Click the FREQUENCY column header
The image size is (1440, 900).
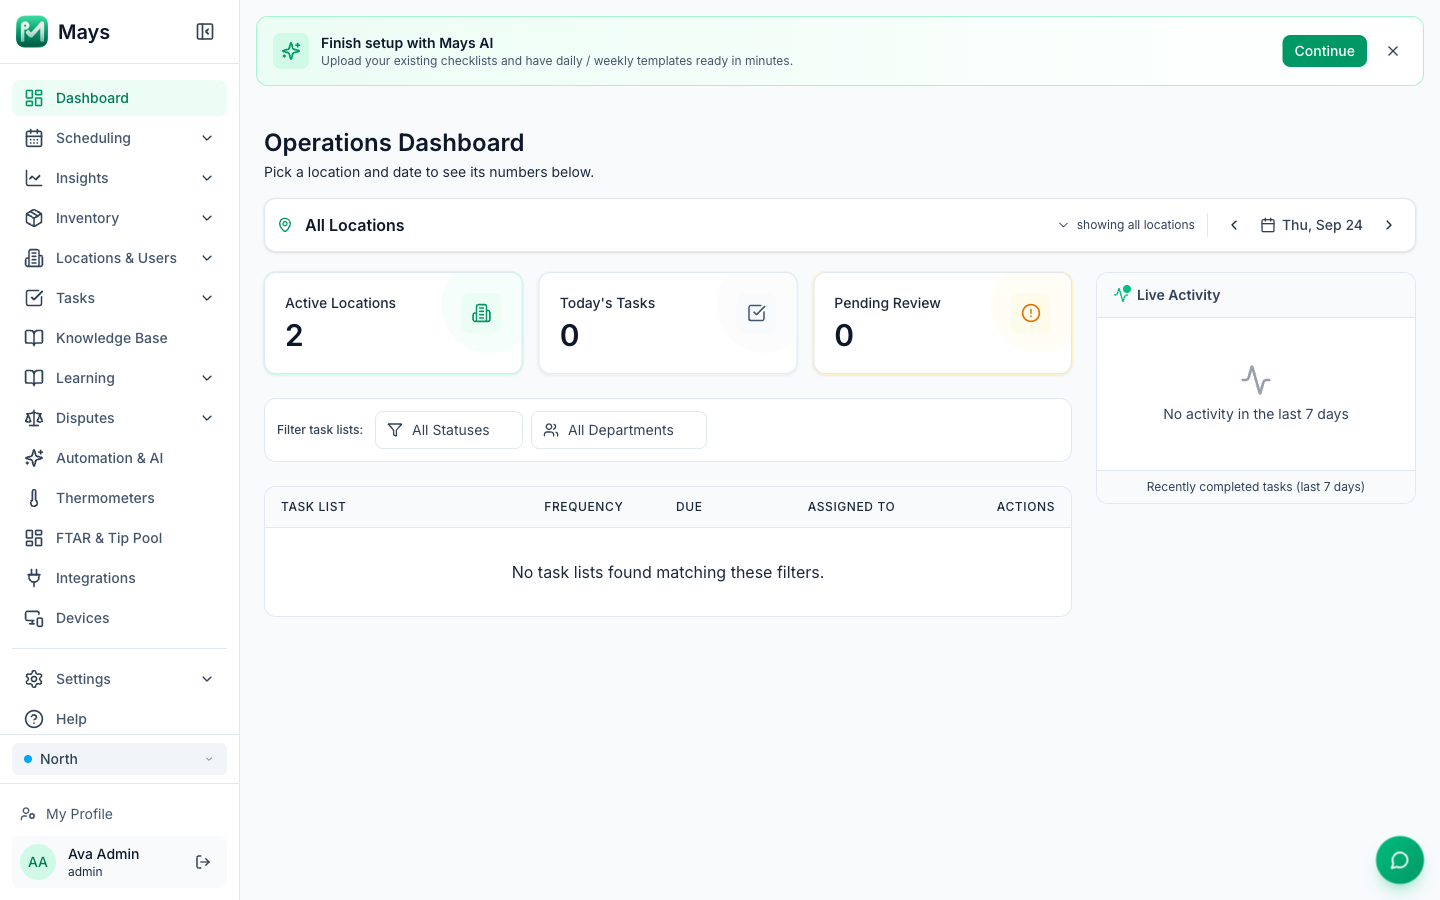(583, 507)
